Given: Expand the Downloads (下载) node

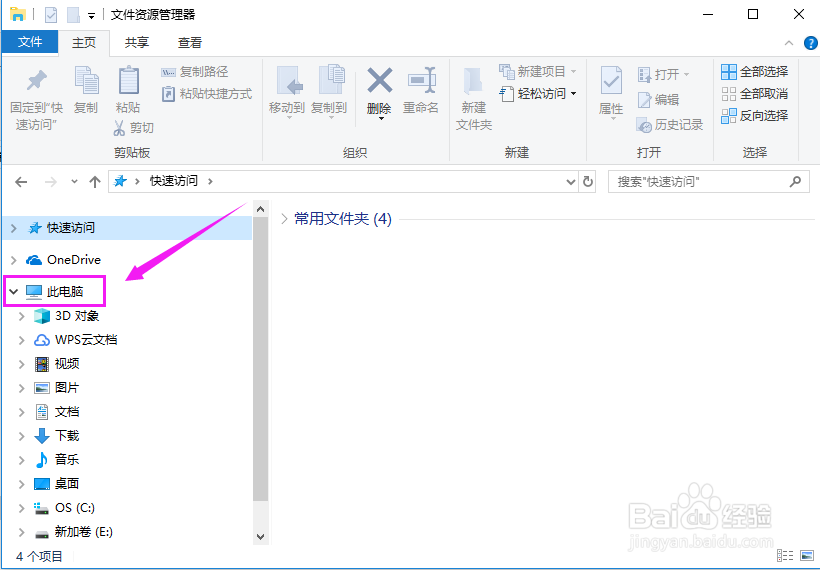Looking at the screenshot, I should [21, 436].
